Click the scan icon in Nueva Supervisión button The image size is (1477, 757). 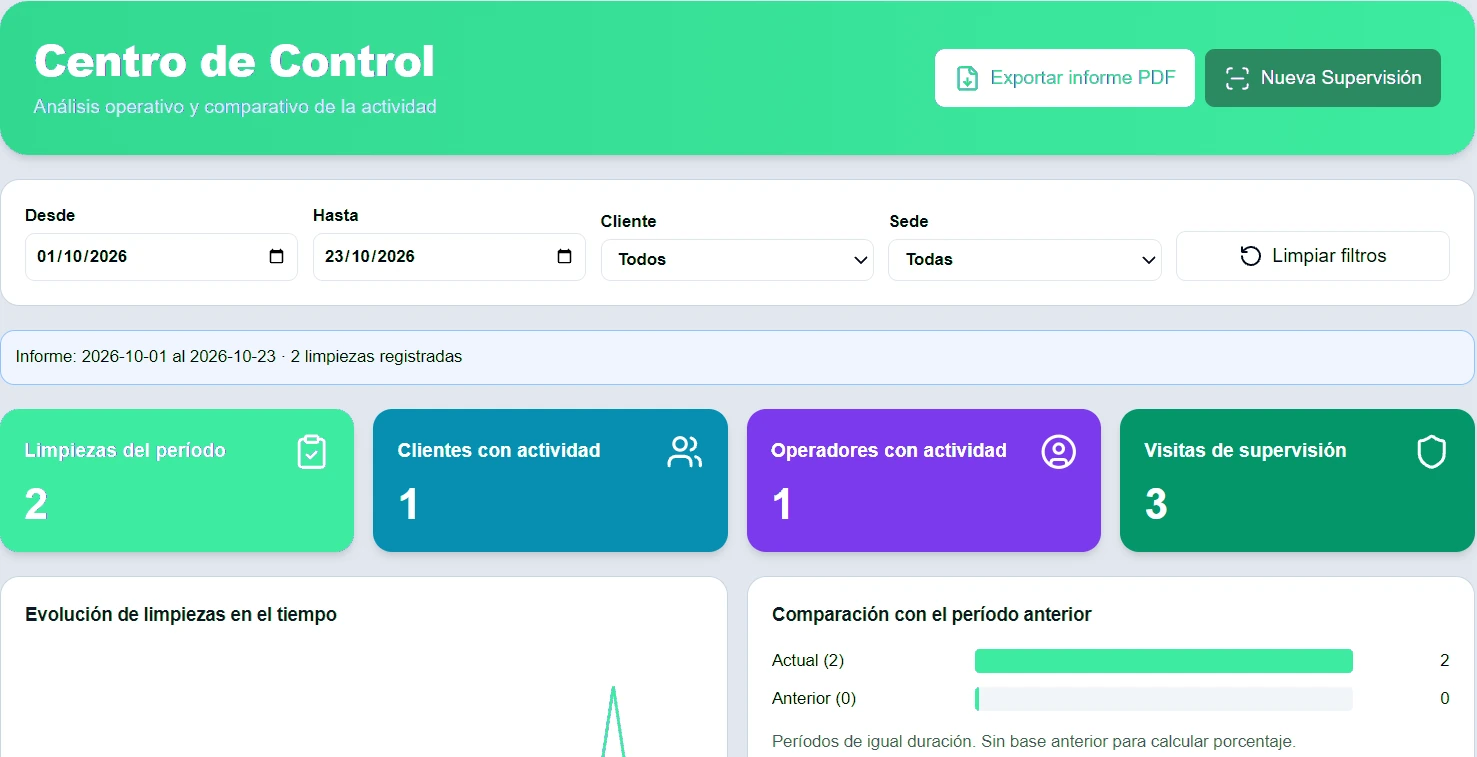click(1237, 78)
